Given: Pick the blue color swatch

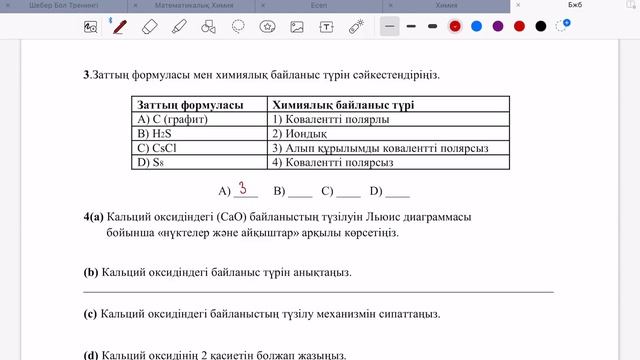Looking at the screenshot, I should 476,27.
